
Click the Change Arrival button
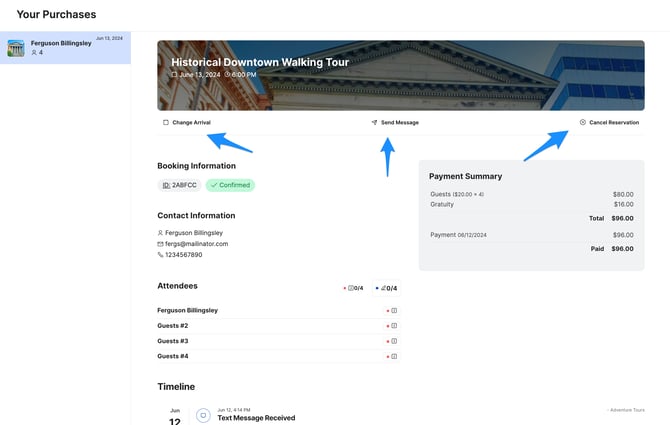coord(187,123)
